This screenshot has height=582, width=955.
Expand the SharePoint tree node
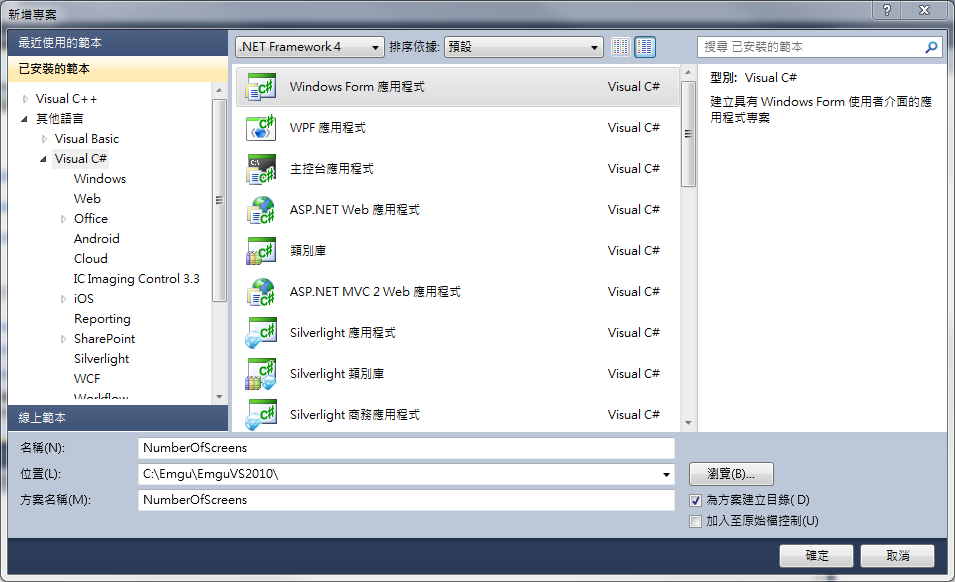click(63, 339)
